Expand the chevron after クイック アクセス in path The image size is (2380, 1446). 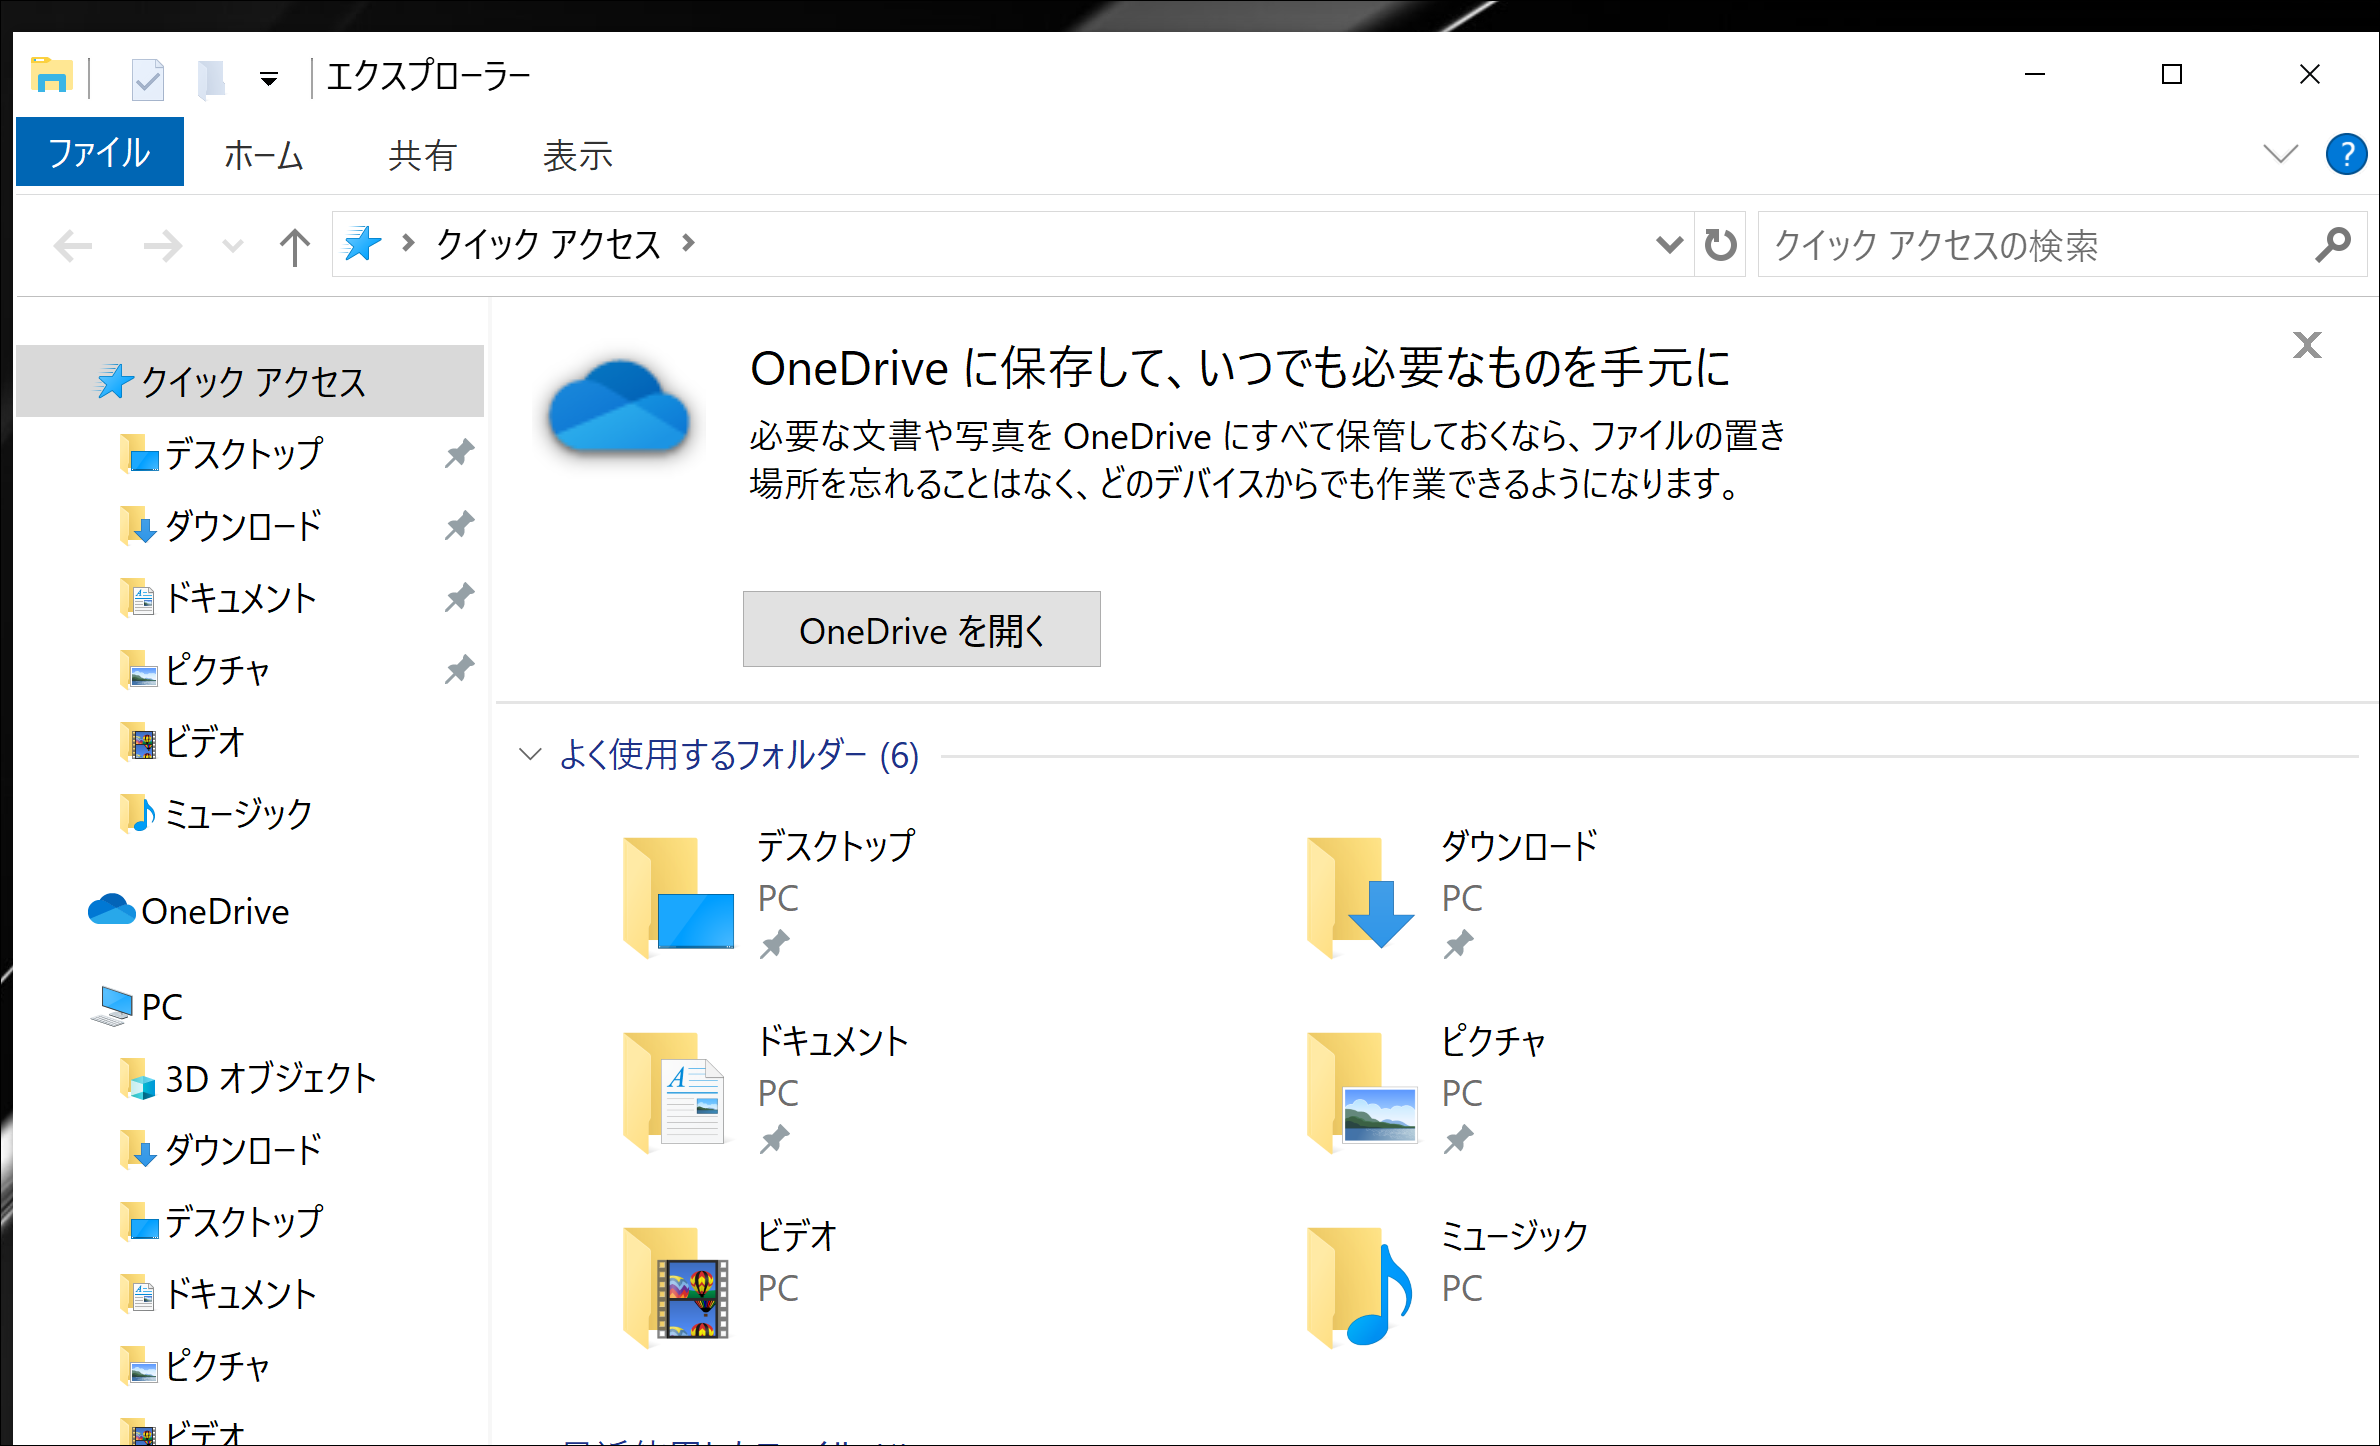click(688, 243)
